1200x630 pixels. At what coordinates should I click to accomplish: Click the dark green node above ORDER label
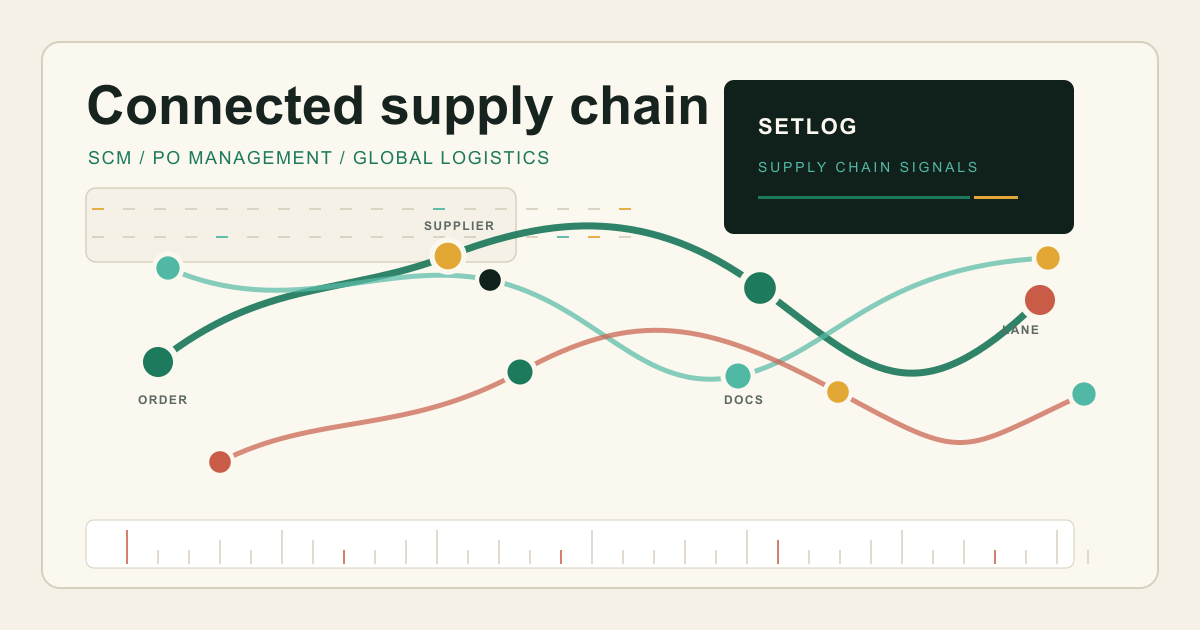point(158,362)
